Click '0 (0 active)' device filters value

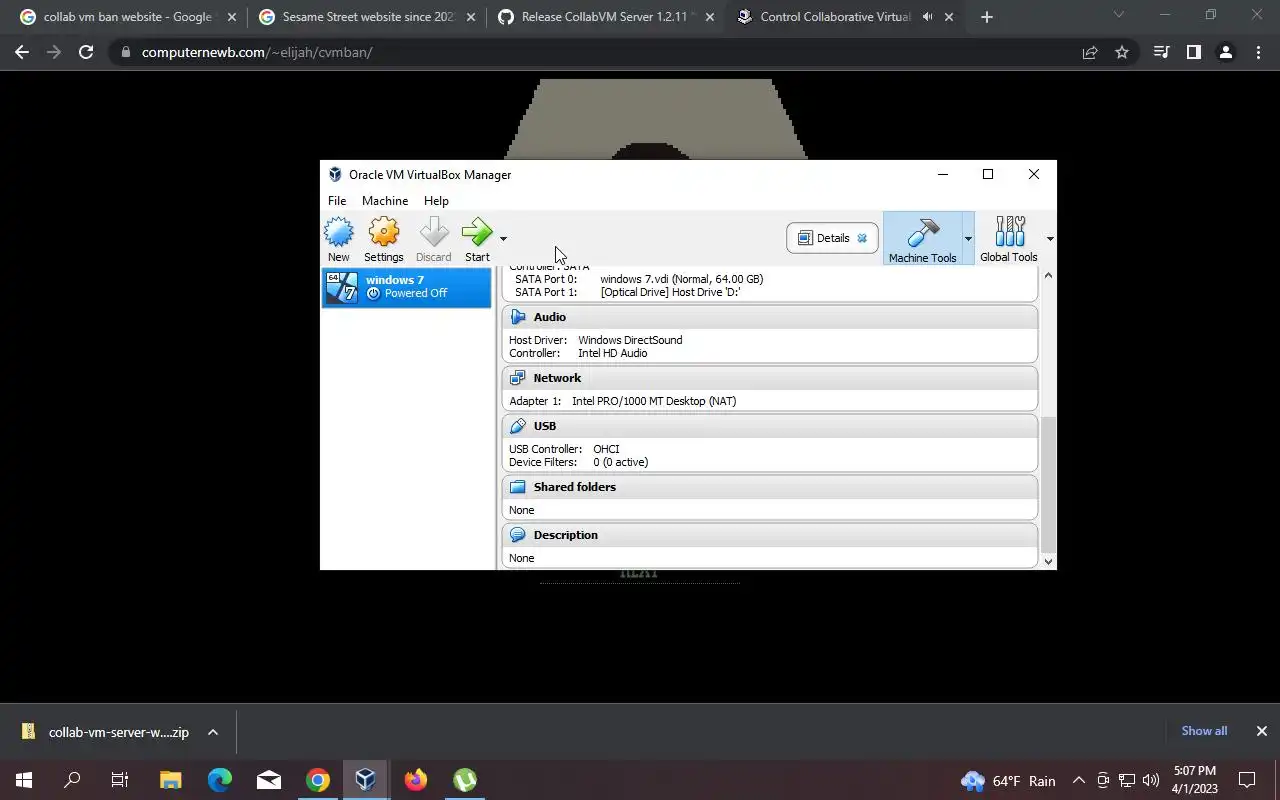pos(620,462)
